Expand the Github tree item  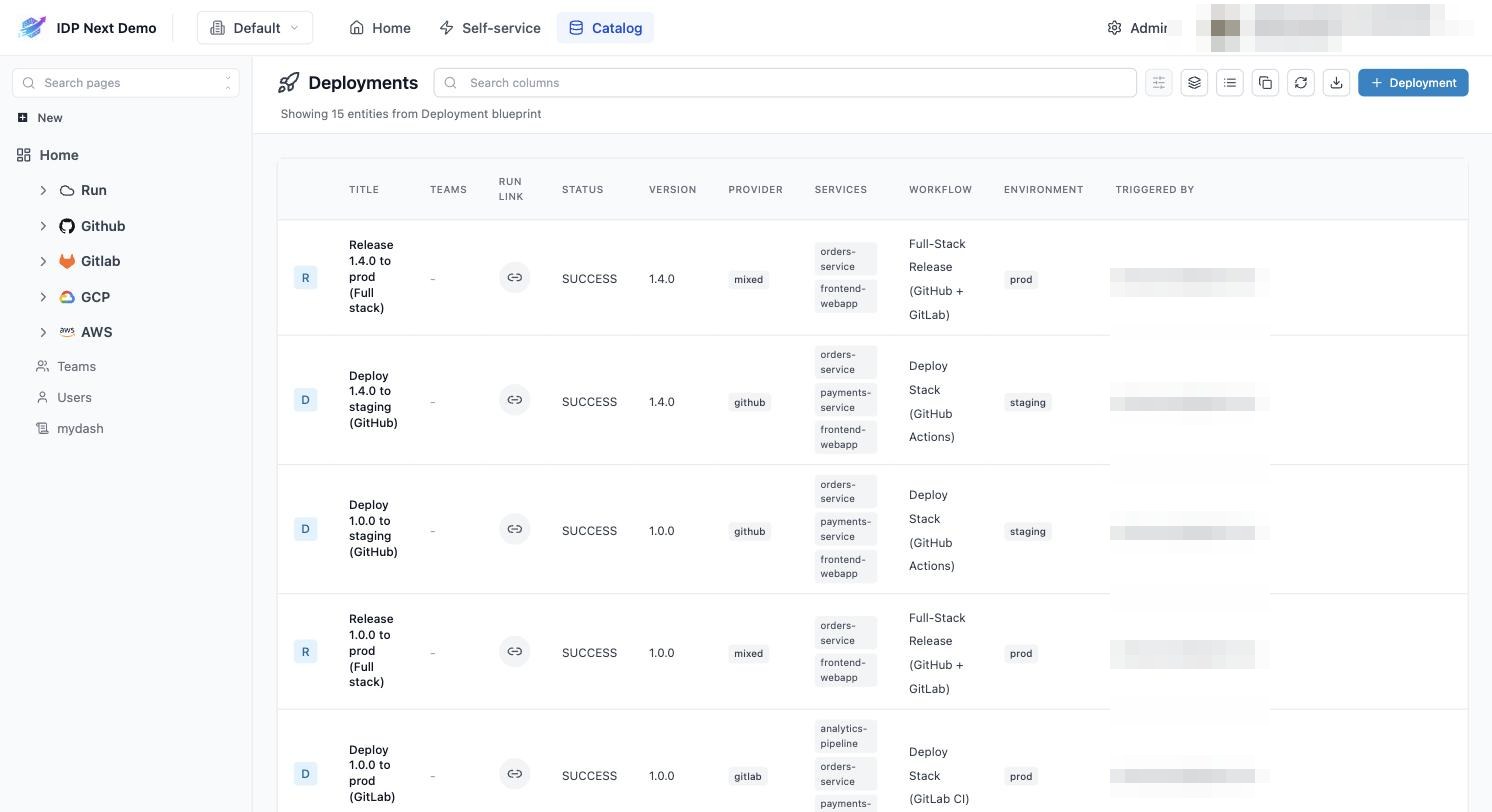coord(43,226)
